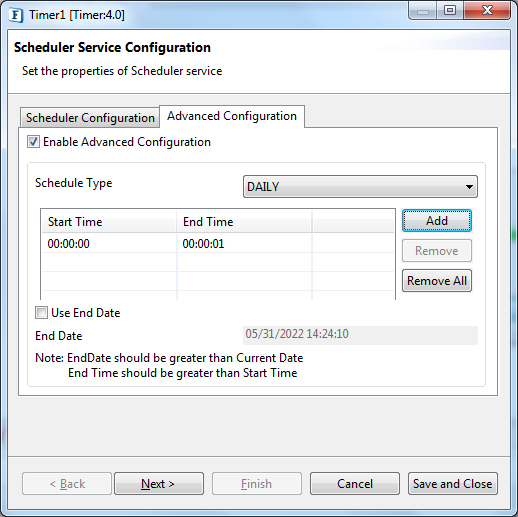Viewport: 518px width, 517px height.
Task: Click the Start Time column header
Action: (x=109, y=222)
